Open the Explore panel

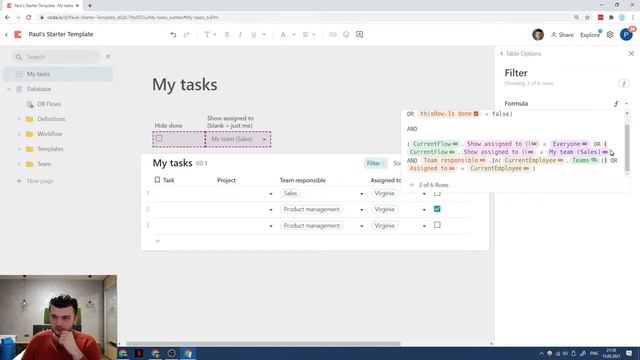point(590,35)
